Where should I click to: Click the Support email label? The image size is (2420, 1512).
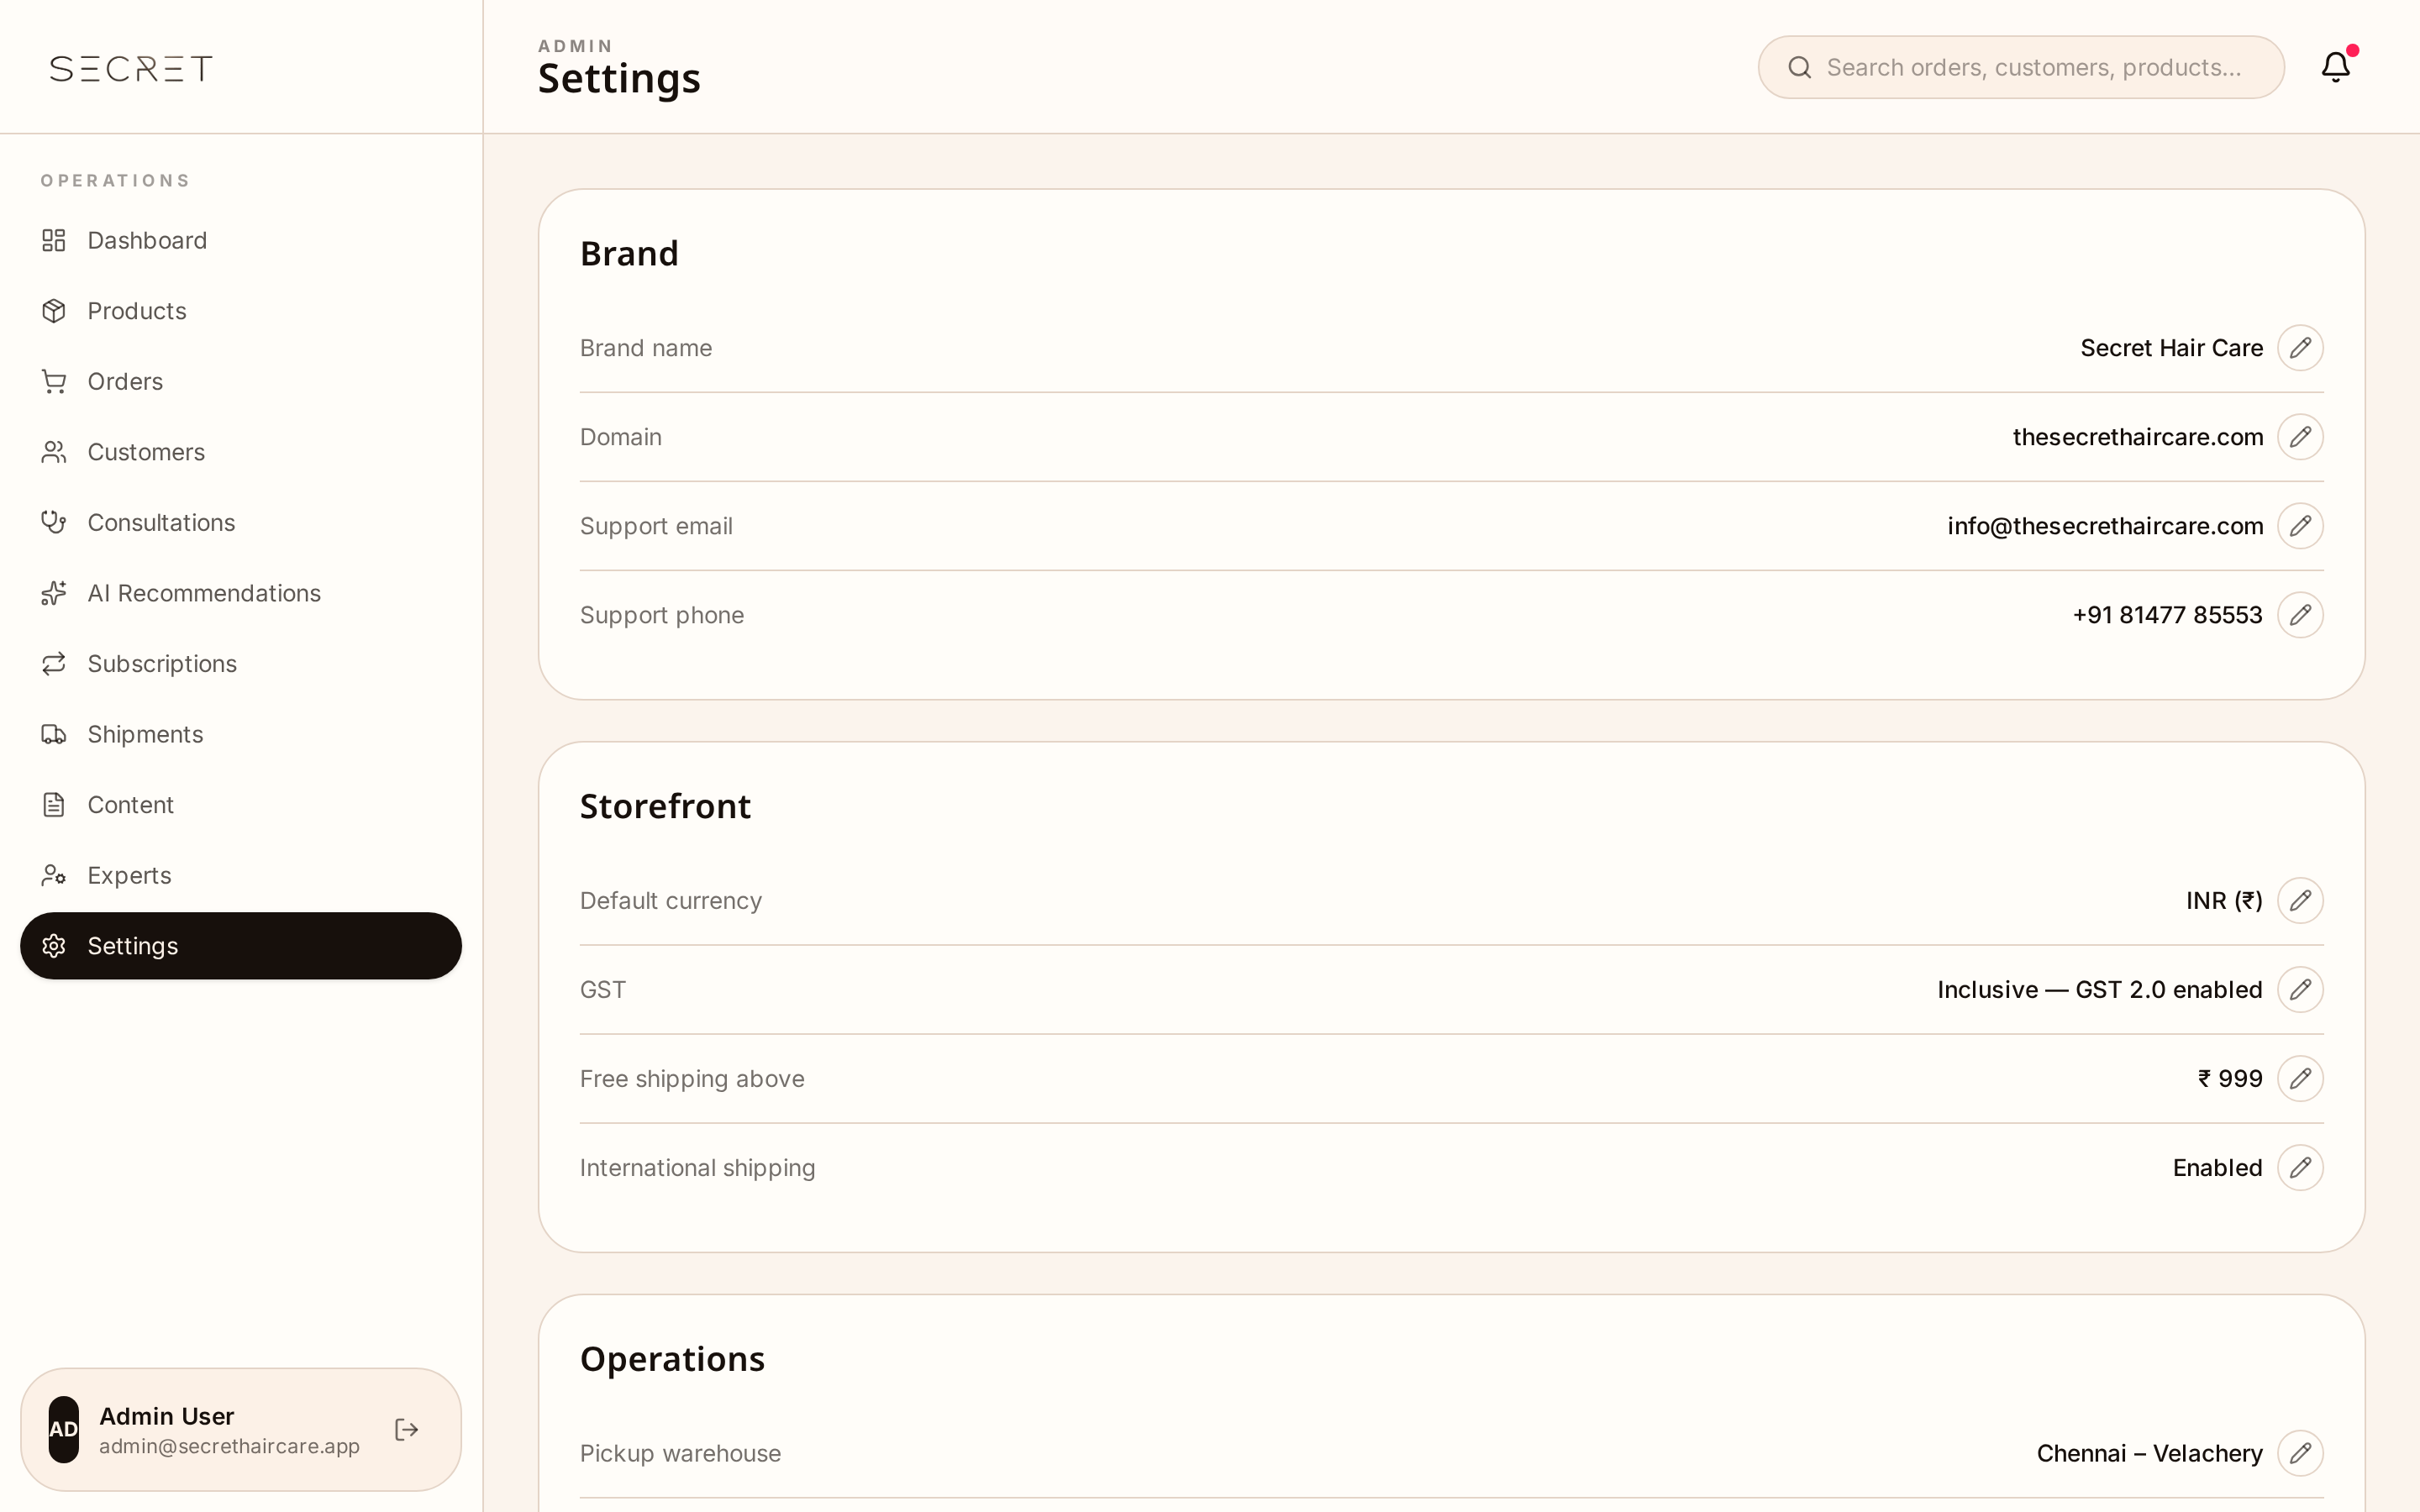pyautogui.click(x=656, y=526)
